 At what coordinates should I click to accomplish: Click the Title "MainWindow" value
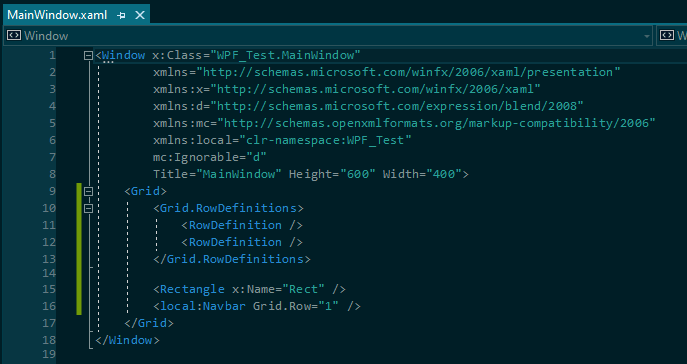[239, 174]
